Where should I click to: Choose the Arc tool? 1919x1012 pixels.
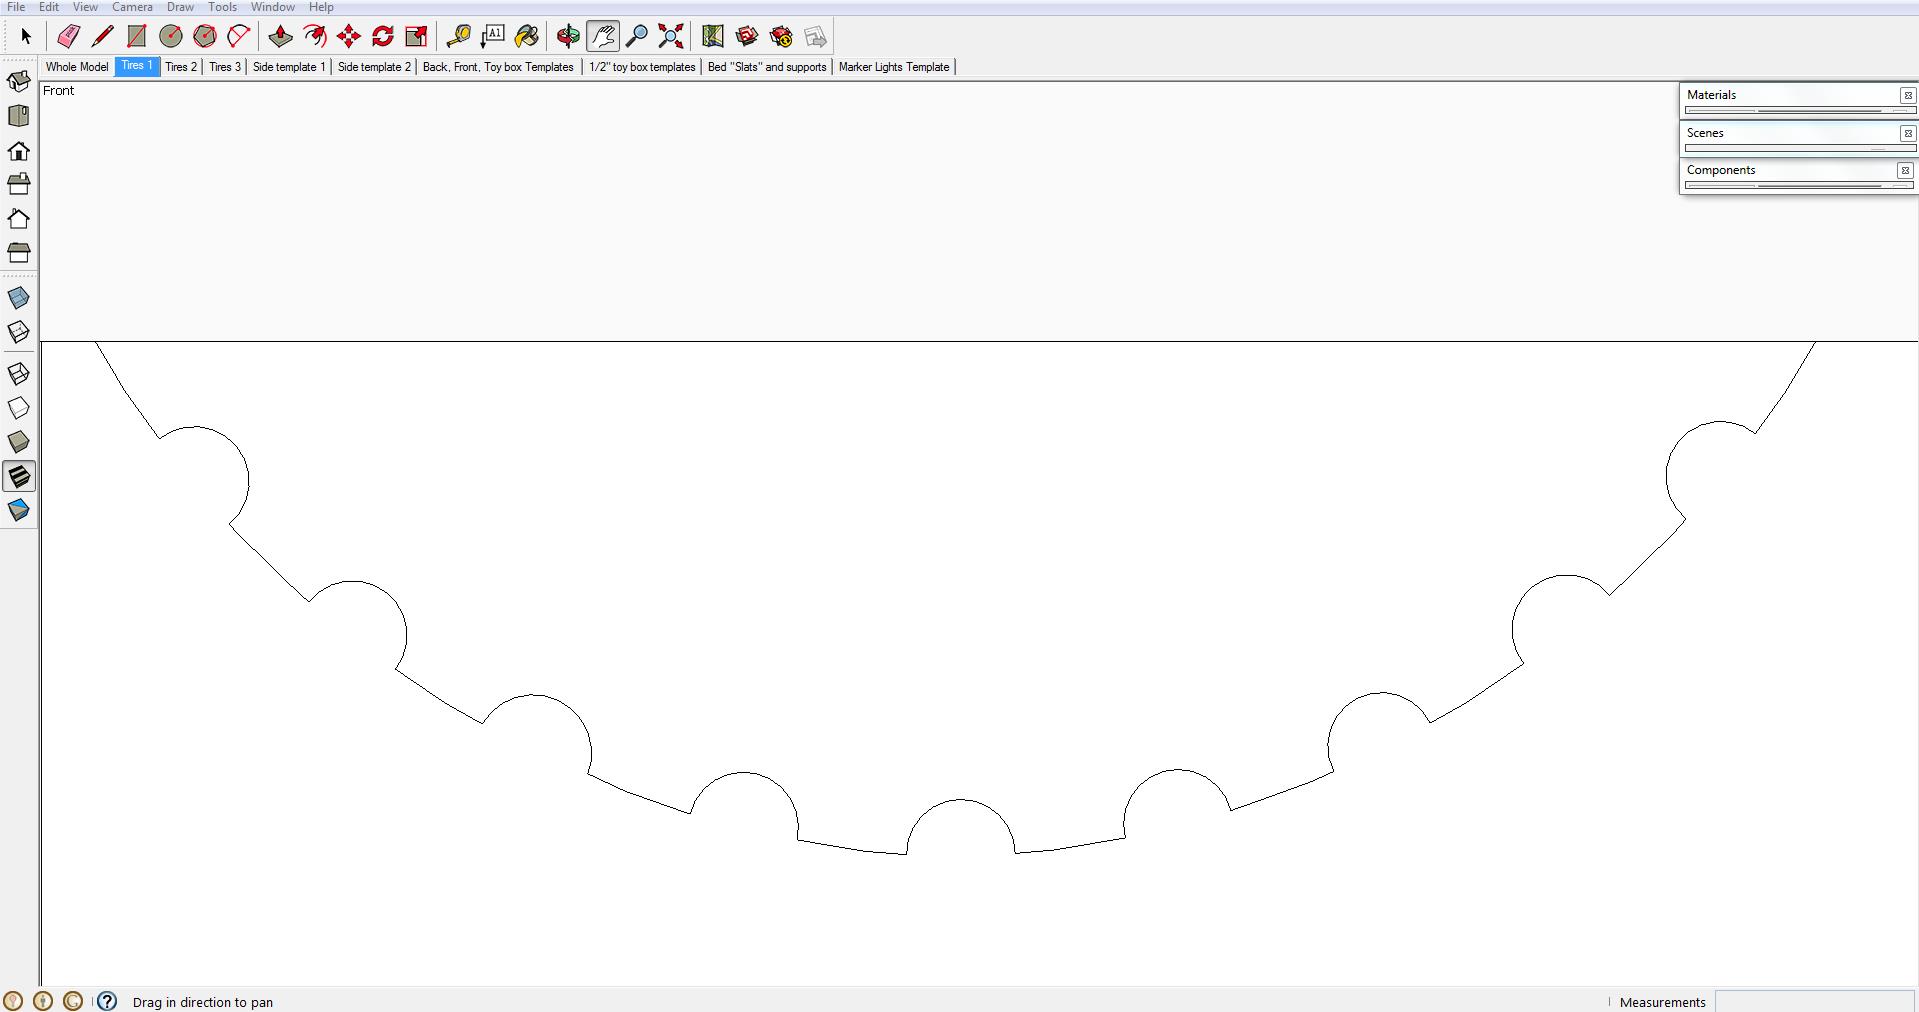click(x=239, y=37)
